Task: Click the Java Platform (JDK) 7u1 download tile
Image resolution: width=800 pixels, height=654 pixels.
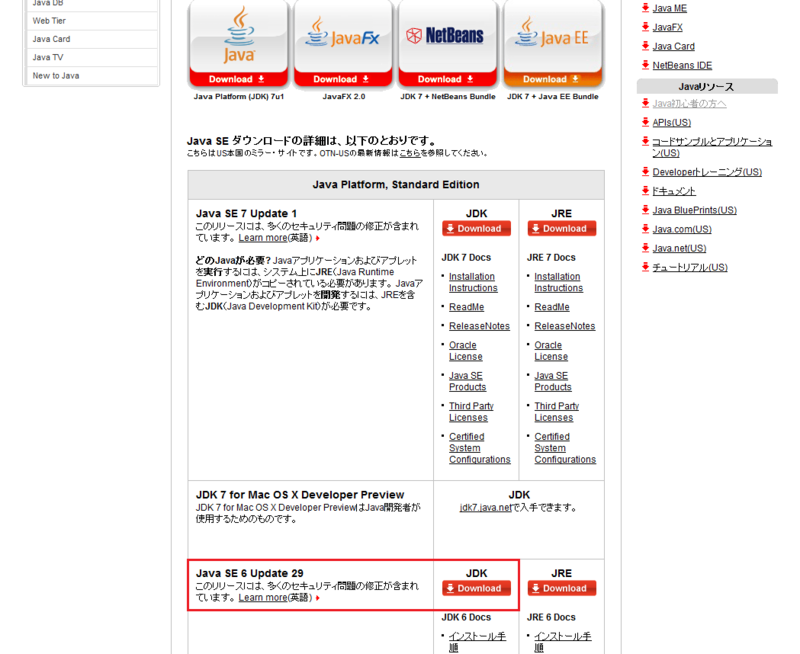Action: pyautogui.click(x=238, y=44)
